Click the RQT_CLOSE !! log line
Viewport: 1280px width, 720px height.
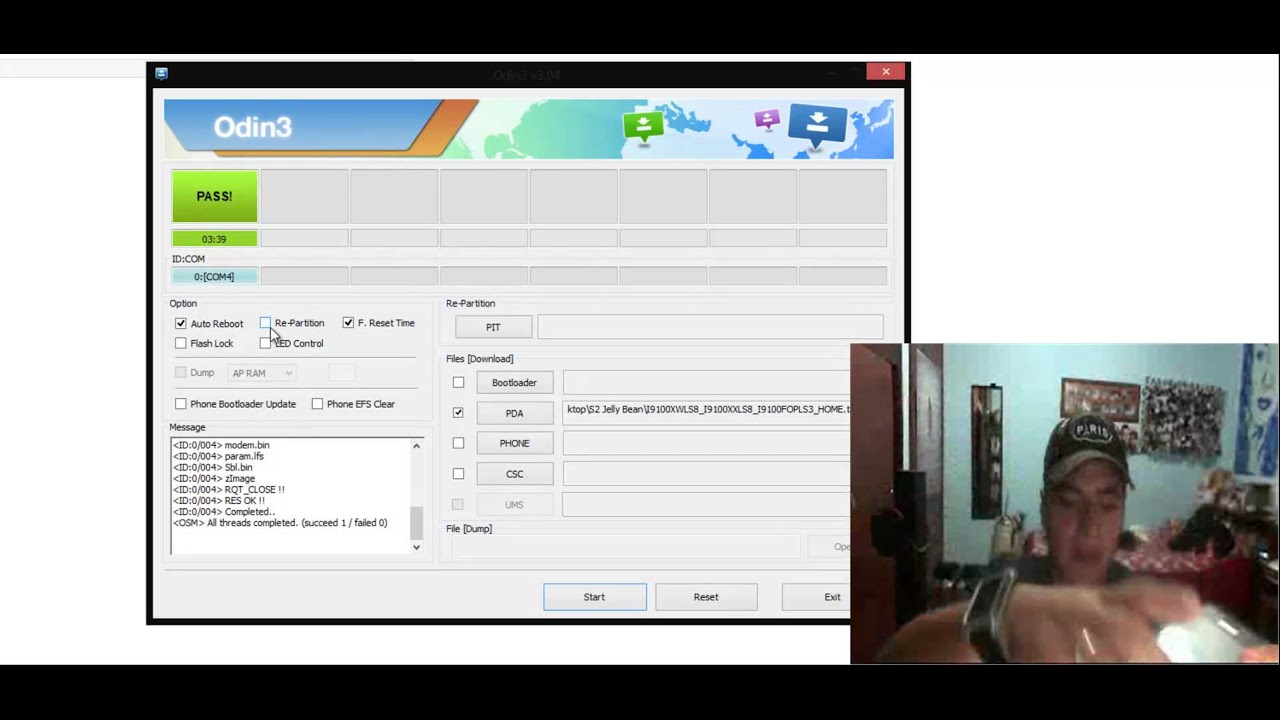229,489
